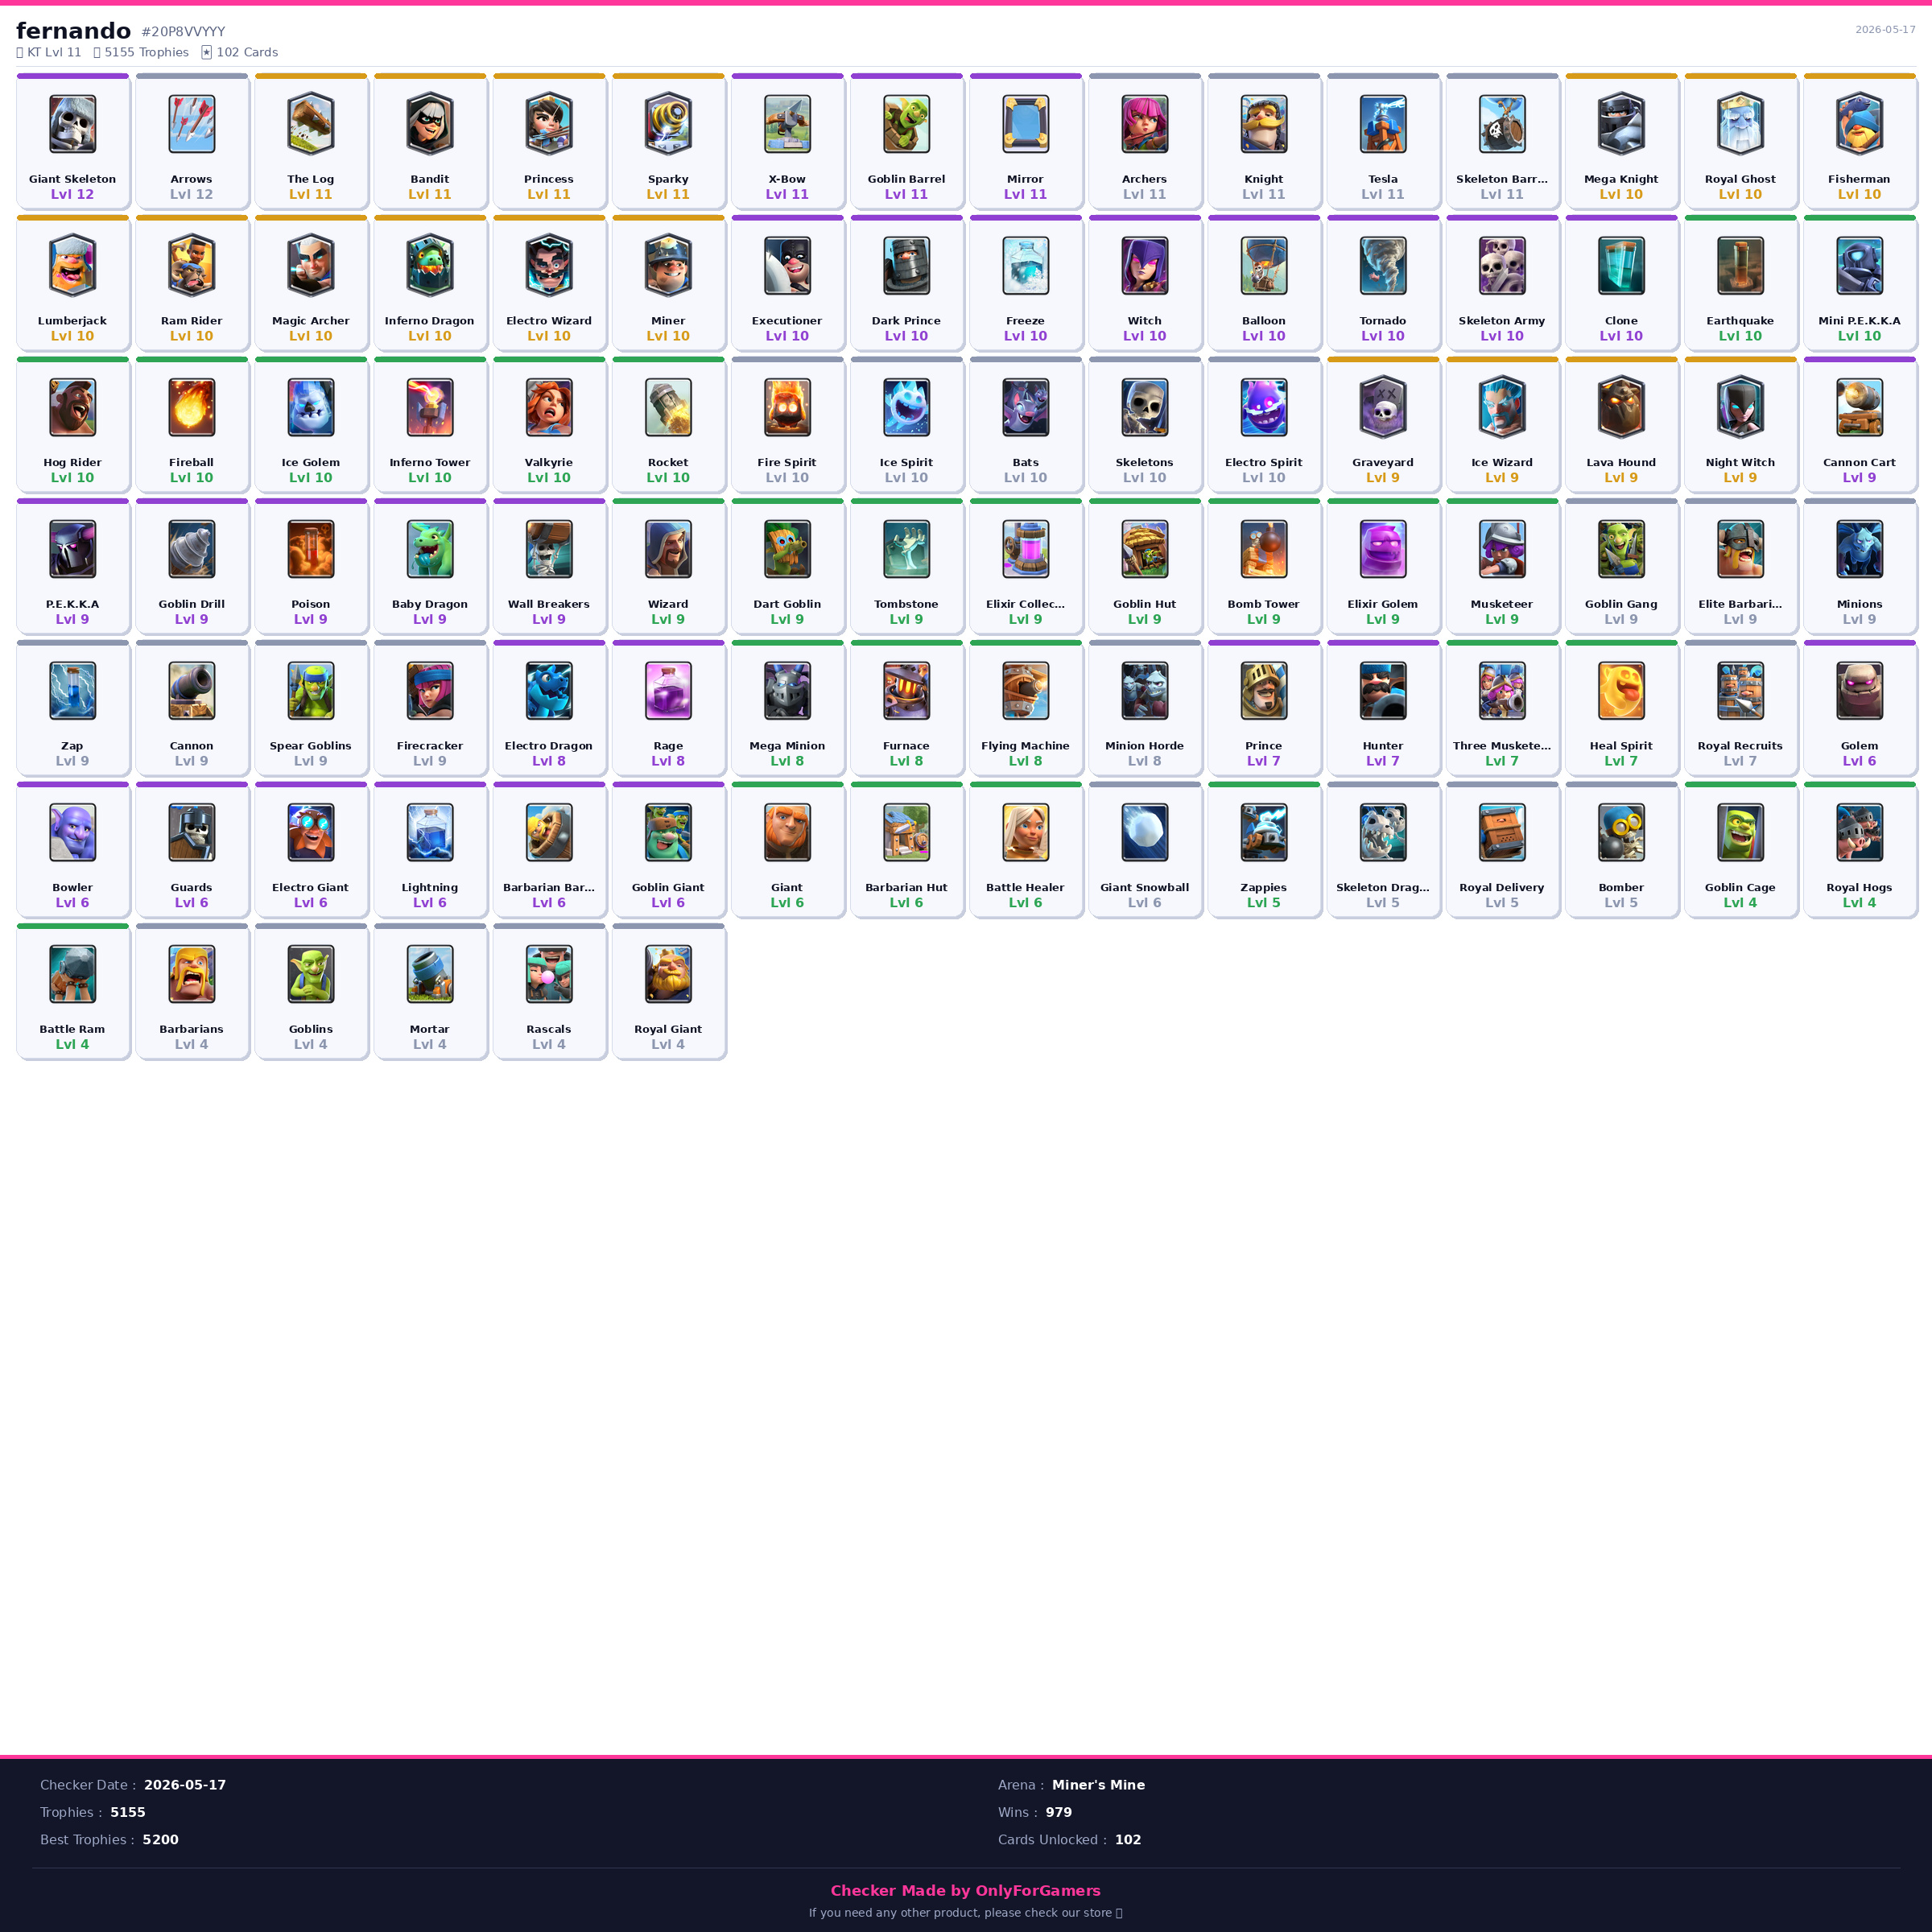Select the Zap spell card icon
This screenshot has width=1932, height=1932.
click(x=73, y=691)
